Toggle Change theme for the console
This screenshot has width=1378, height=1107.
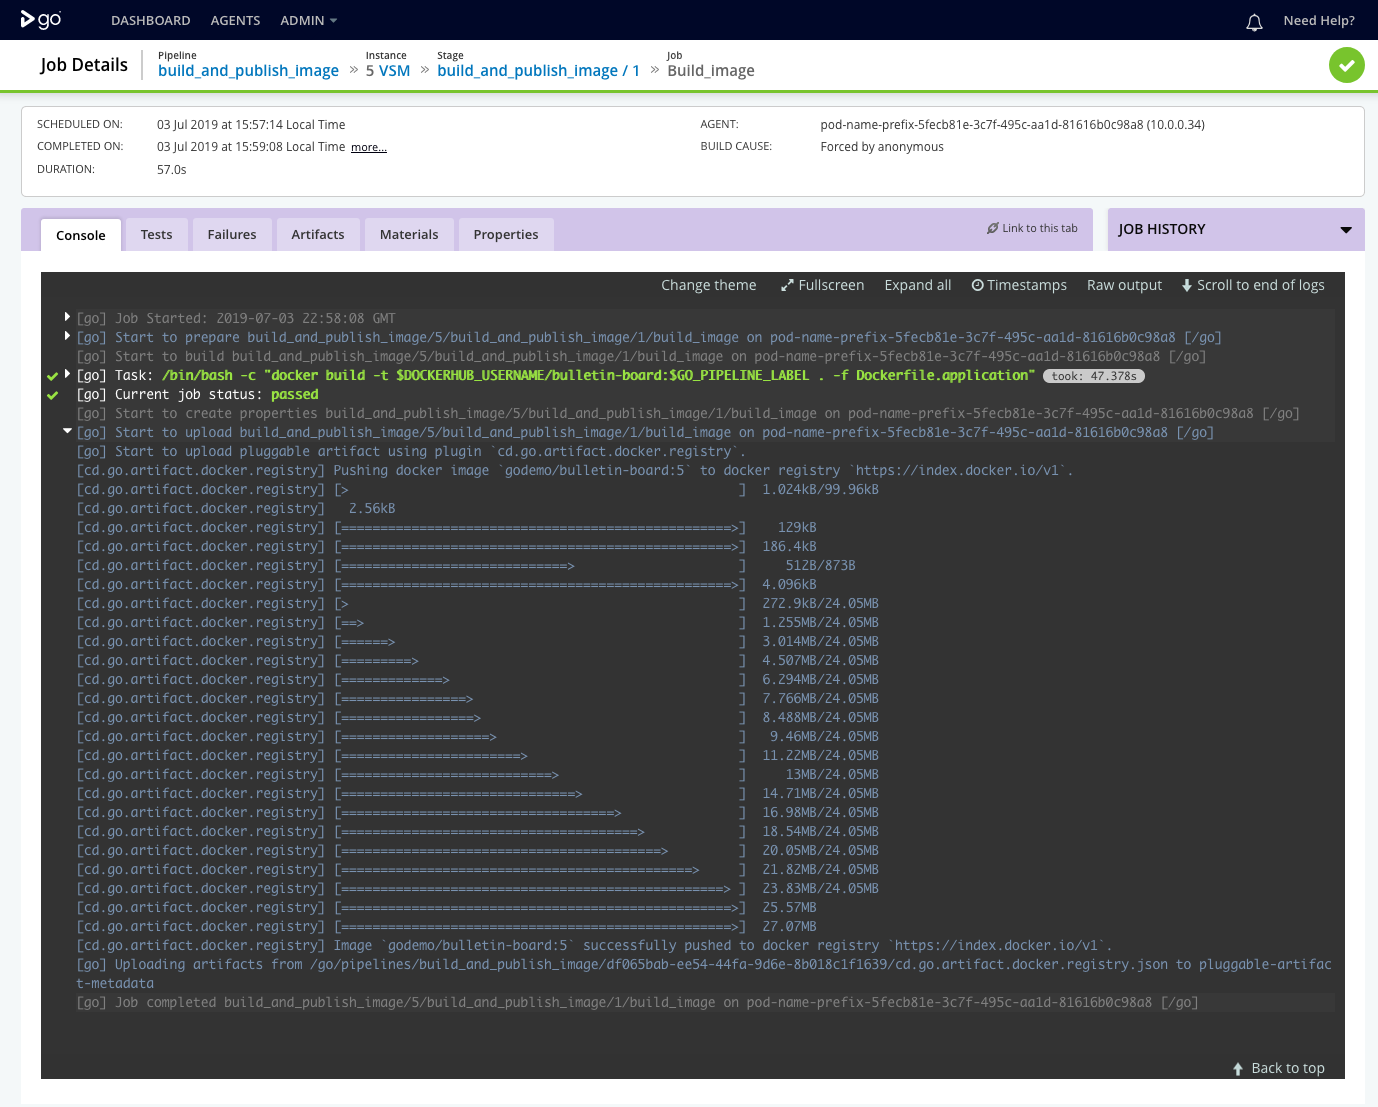coord(708,285)
